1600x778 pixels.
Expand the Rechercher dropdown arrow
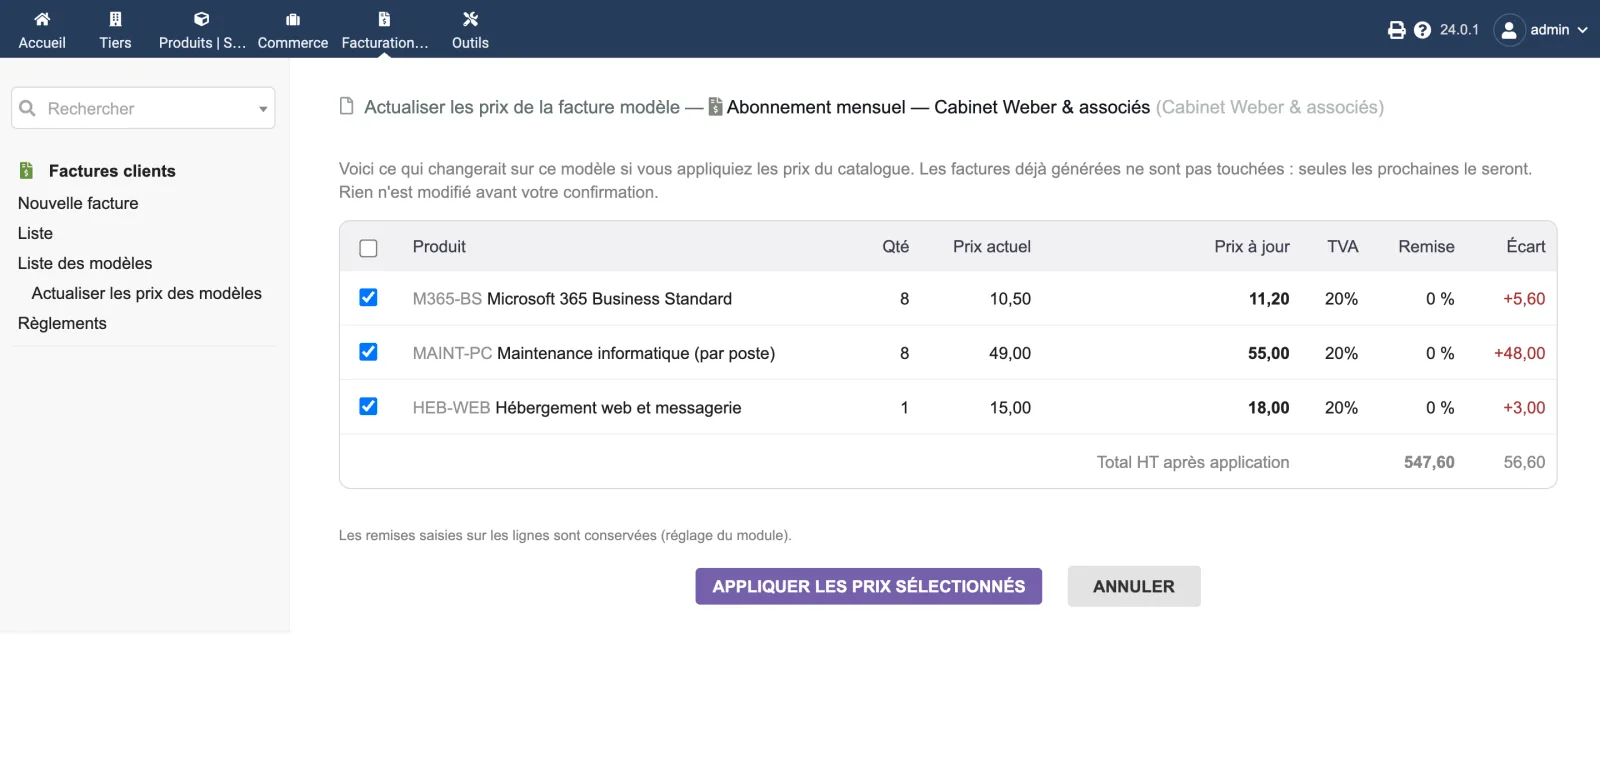pyautogui.click(x=263, y=109)
